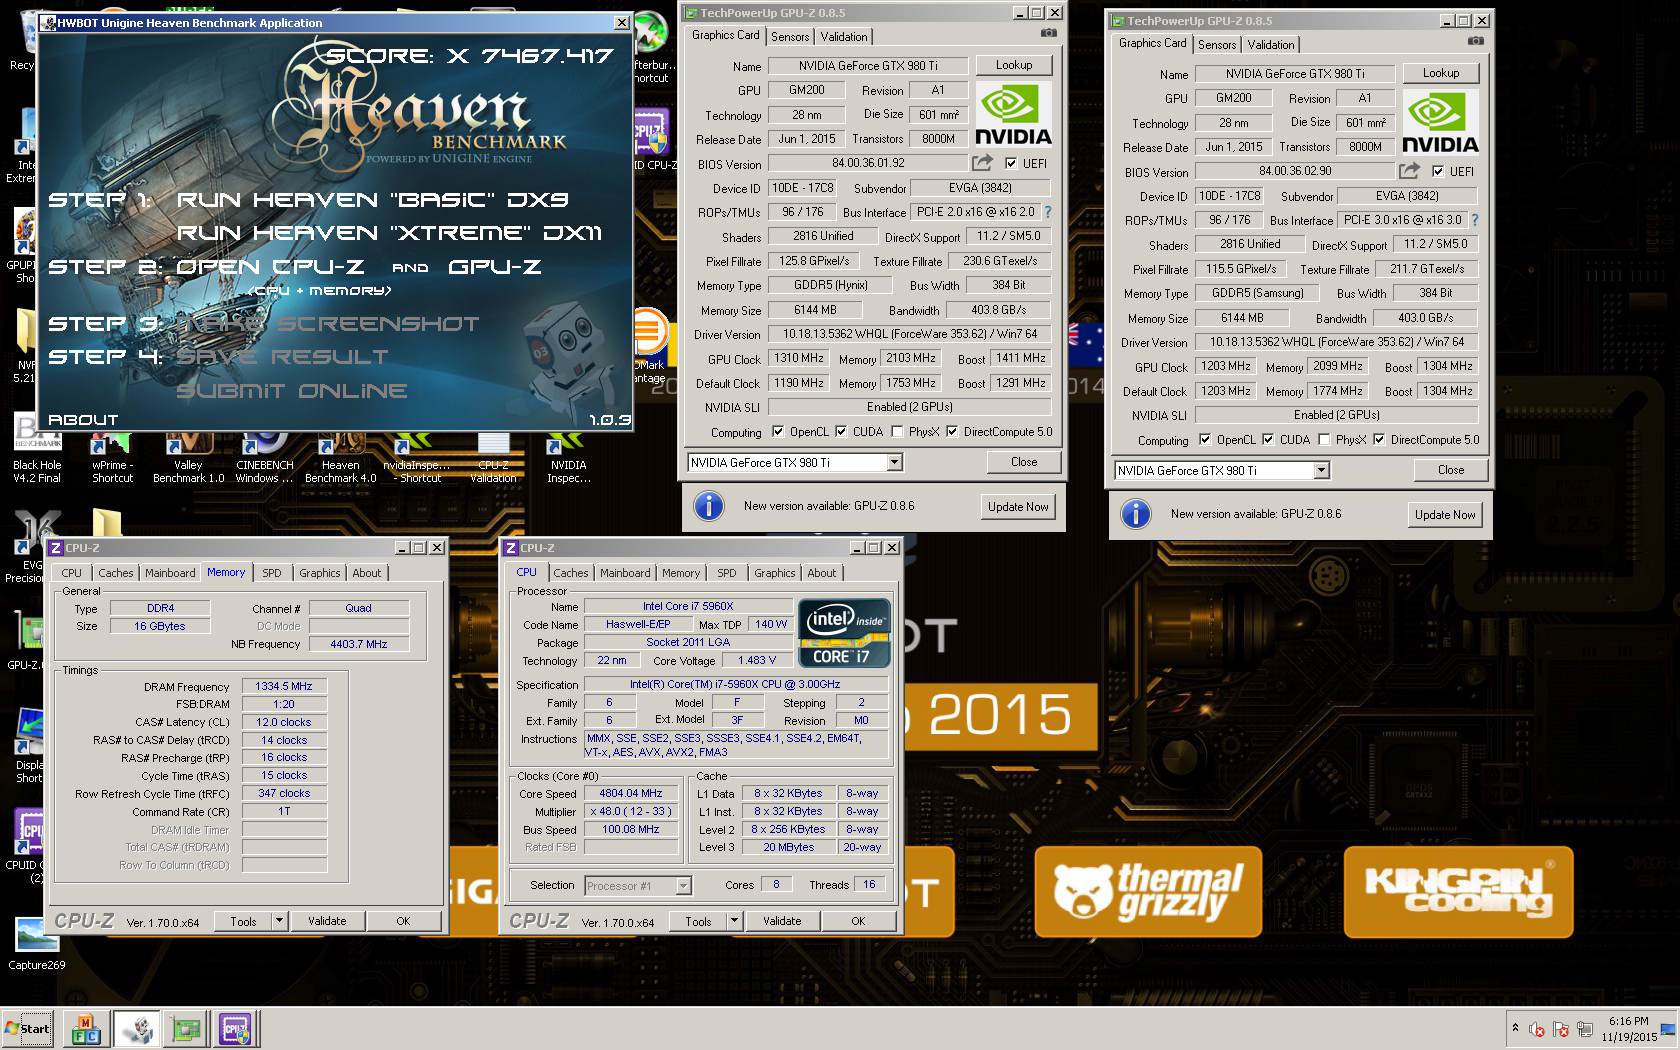This screenshot has width=1680, height=1050.
Task: Toggle PhysX checkbox in left GPU-Z
Action: pos(897,432)
